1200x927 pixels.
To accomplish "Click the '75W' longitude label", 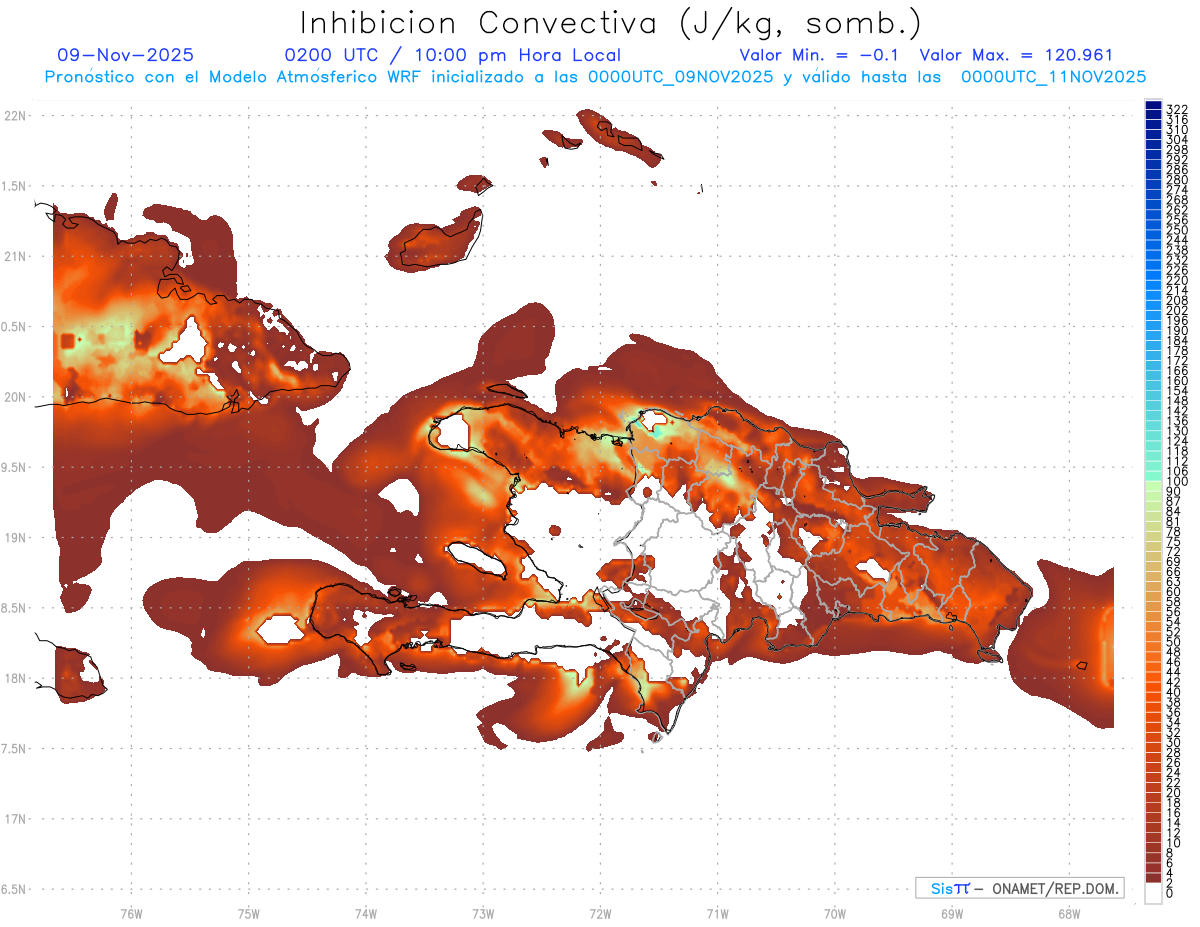I will (x=248, y=913).
